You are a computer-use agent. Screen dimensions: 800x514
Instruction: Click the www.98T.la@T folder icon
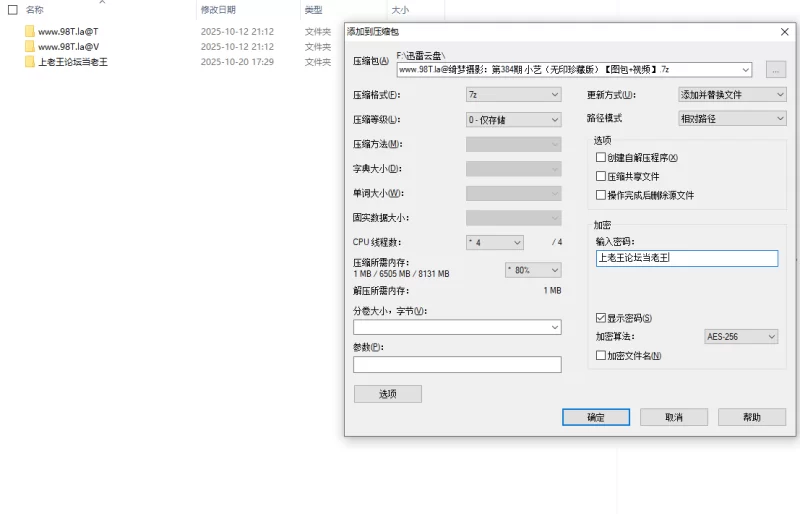click(30, 31)
